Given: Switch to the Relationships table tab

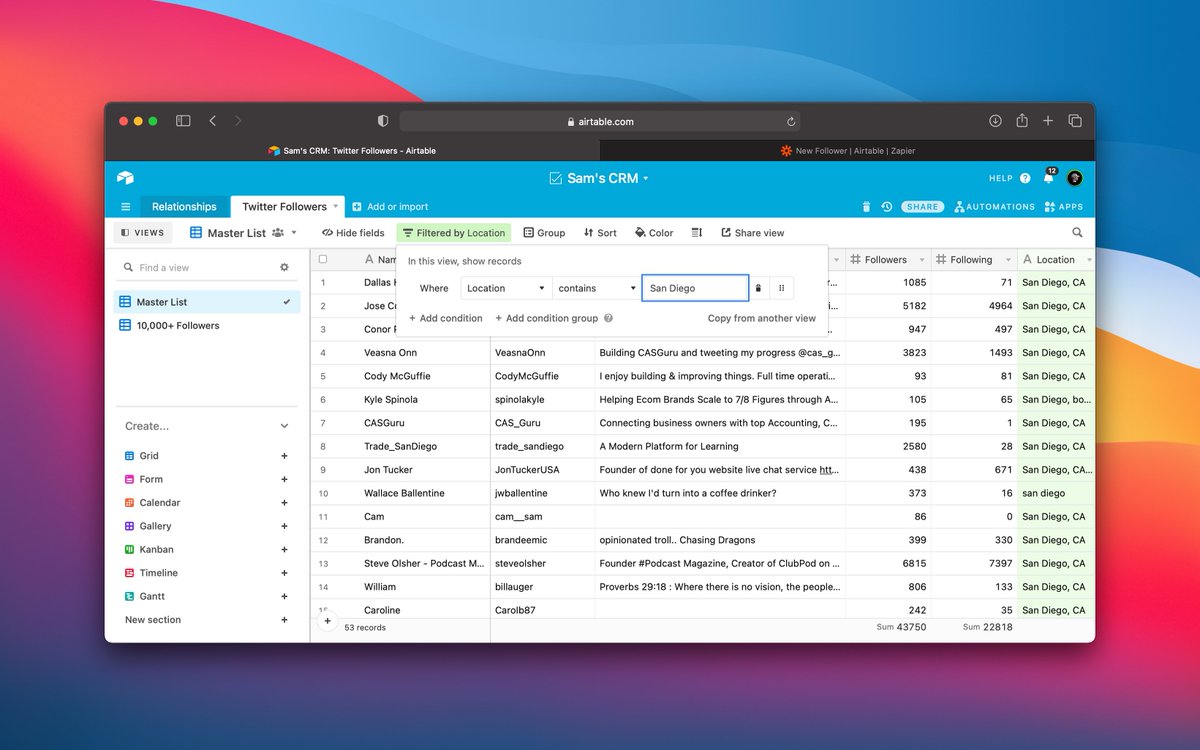Looking at the screenshot, I should coord(184,207).
